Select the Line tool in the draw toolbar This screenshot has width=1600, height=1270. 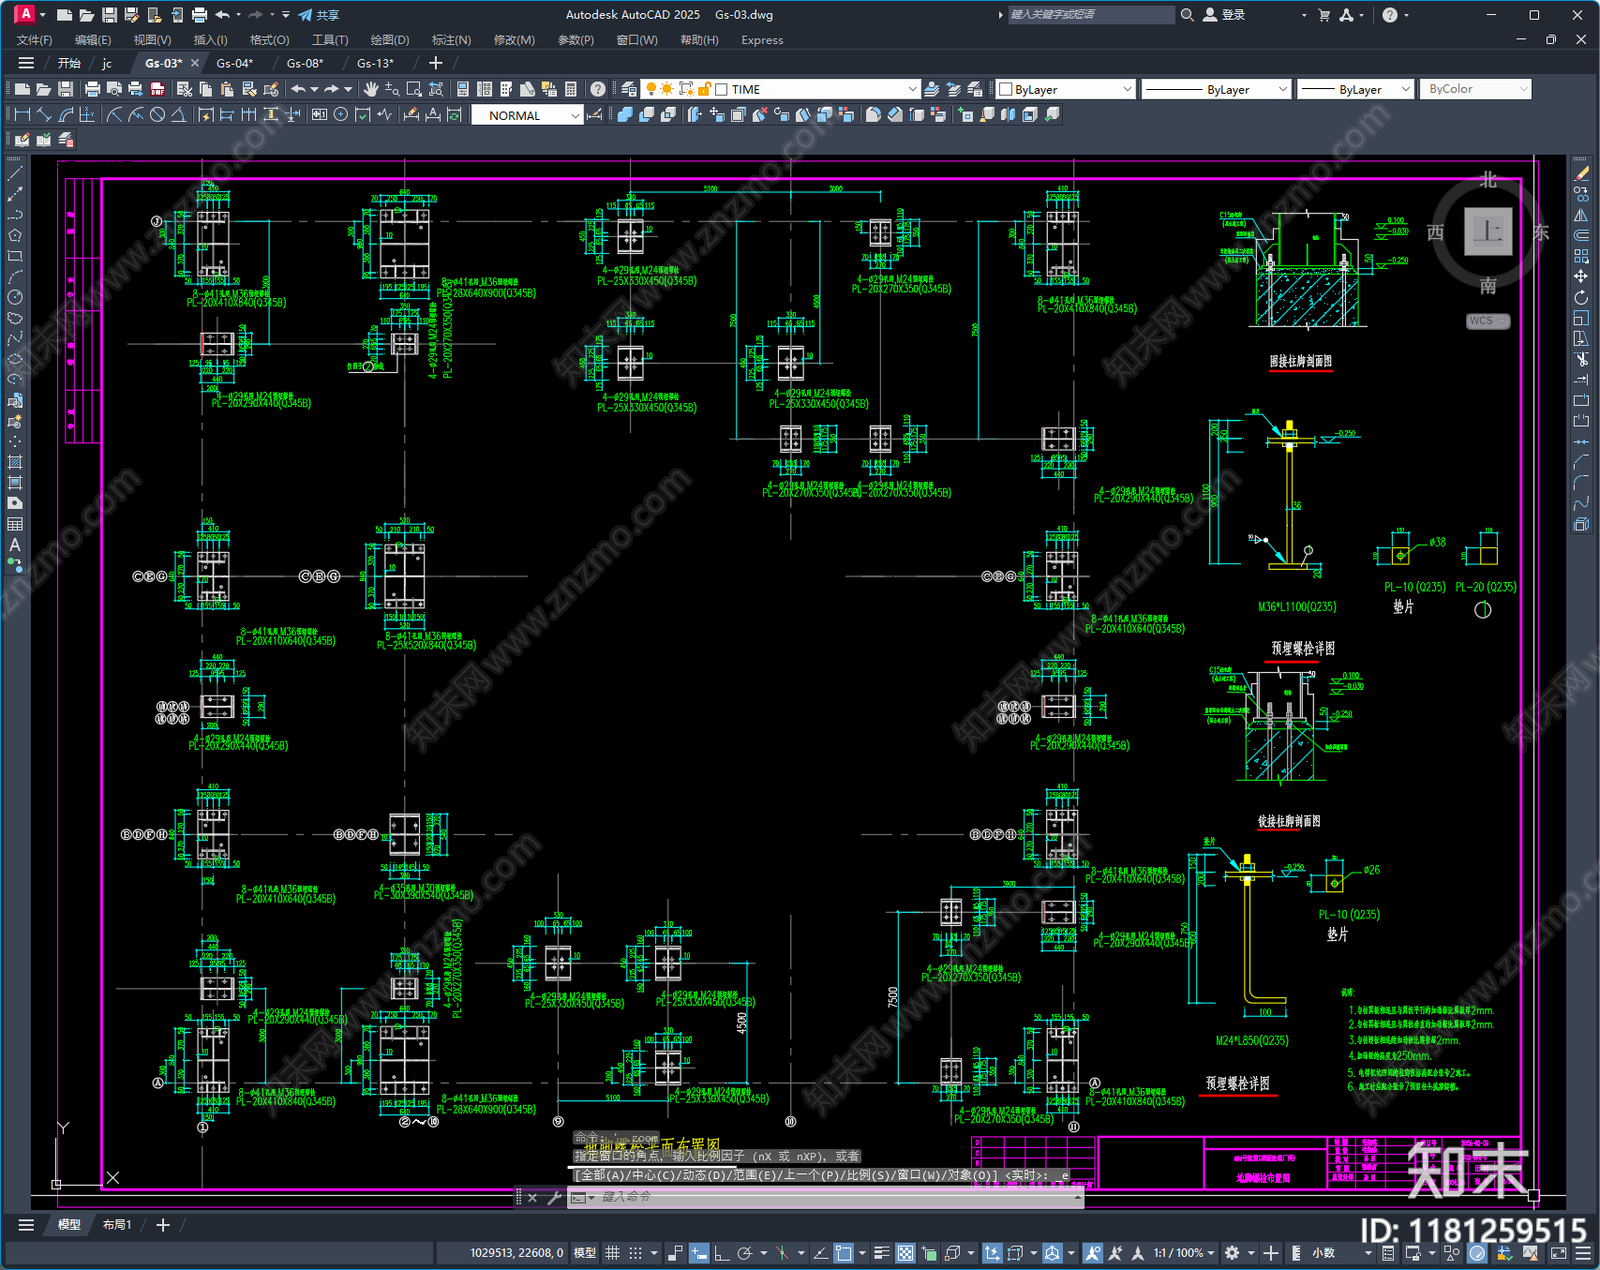point(15,173)
